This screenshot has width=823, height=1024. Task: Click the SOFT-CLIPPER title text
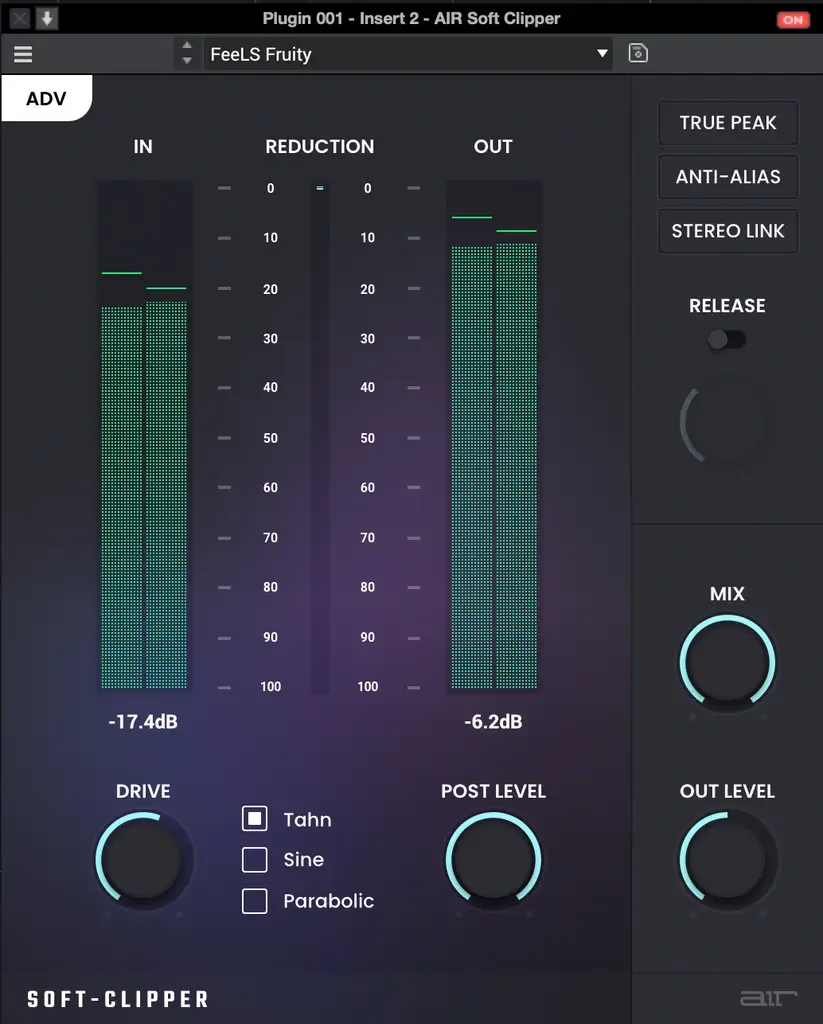[118, 999]
